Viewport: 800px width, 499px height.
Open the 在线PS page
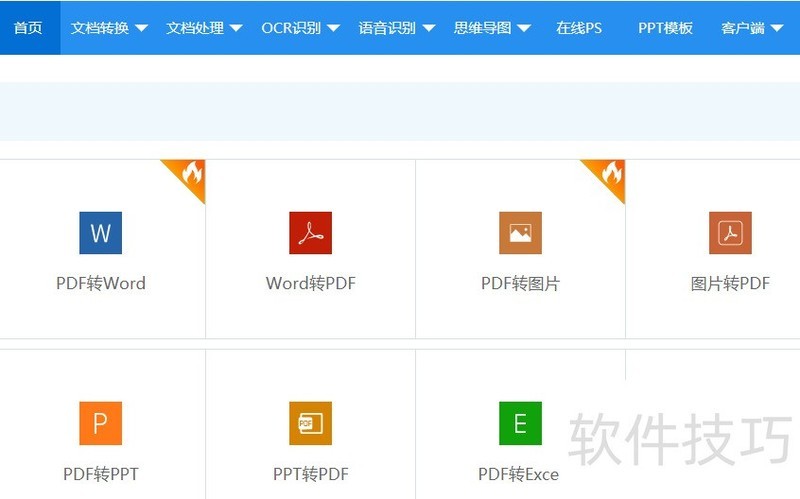click(579, 28)
